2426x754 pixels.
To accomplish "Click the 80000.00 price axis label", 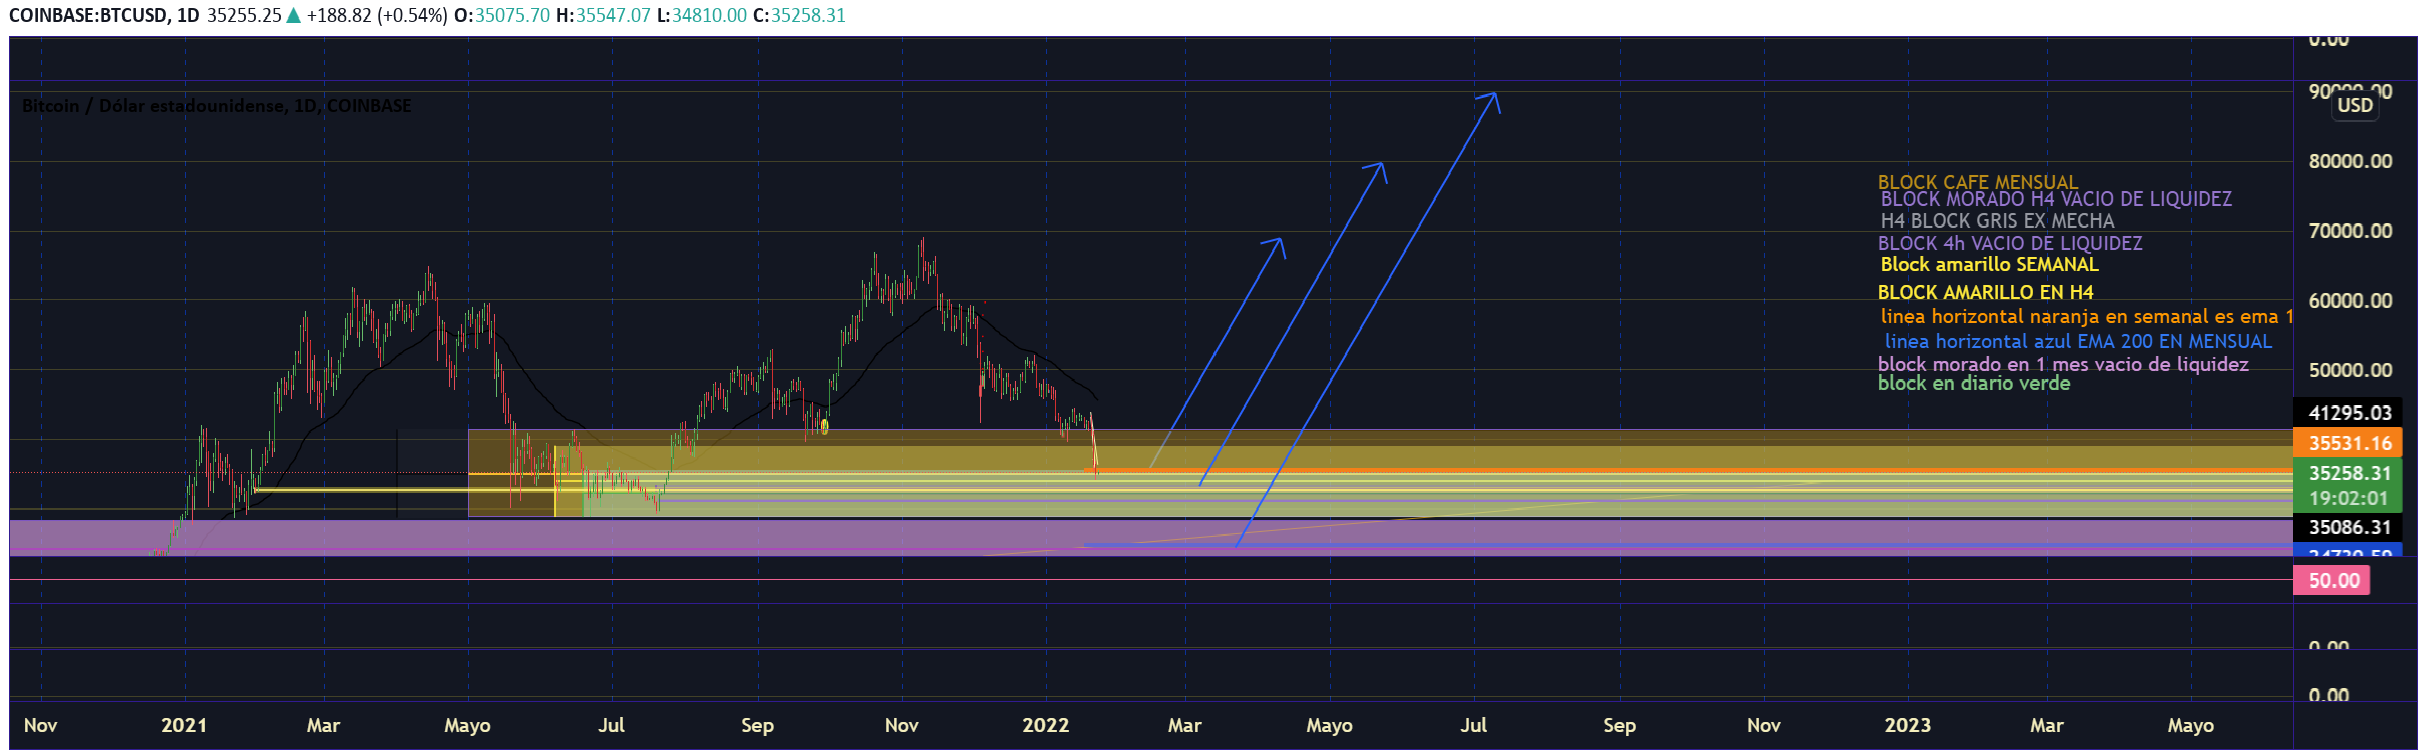I will pyautogui.click(x=2350, y=162).
